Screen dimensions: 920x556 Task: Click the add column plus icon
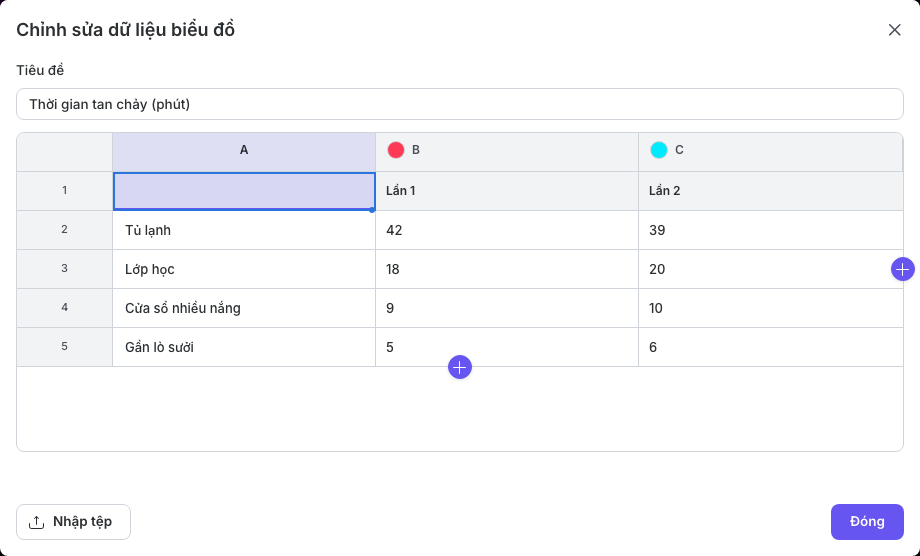pyautogui.click(x=902, y=269)
